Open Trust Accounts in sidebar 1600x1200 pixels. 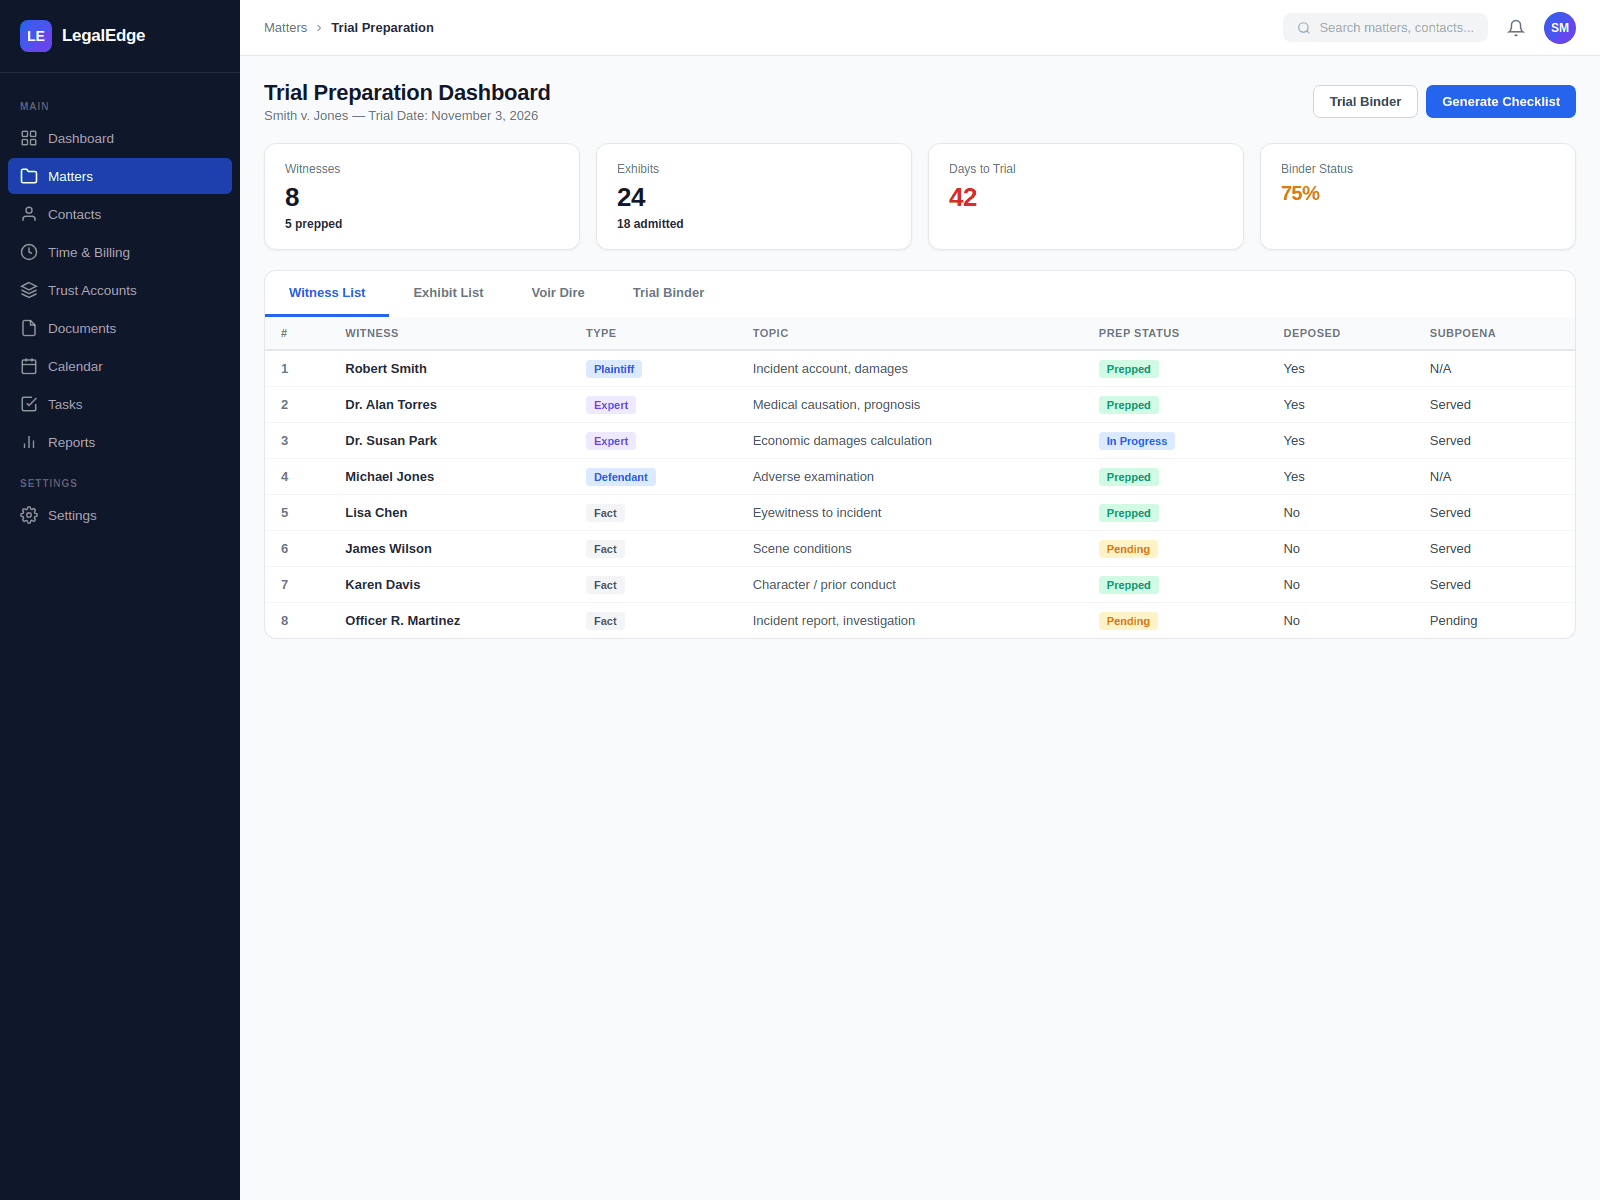pyautogui.click(x=120, y=290)
